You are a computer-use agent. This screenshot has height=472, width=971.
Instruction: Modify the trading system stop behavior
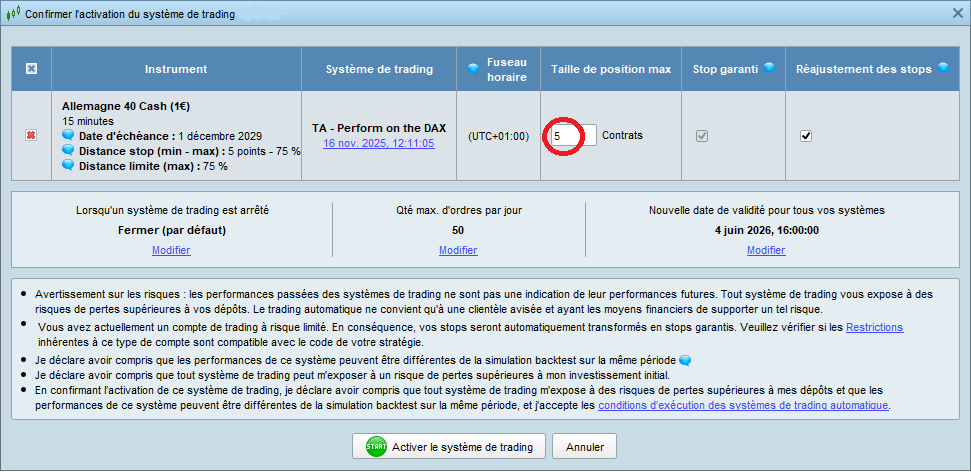171,250
